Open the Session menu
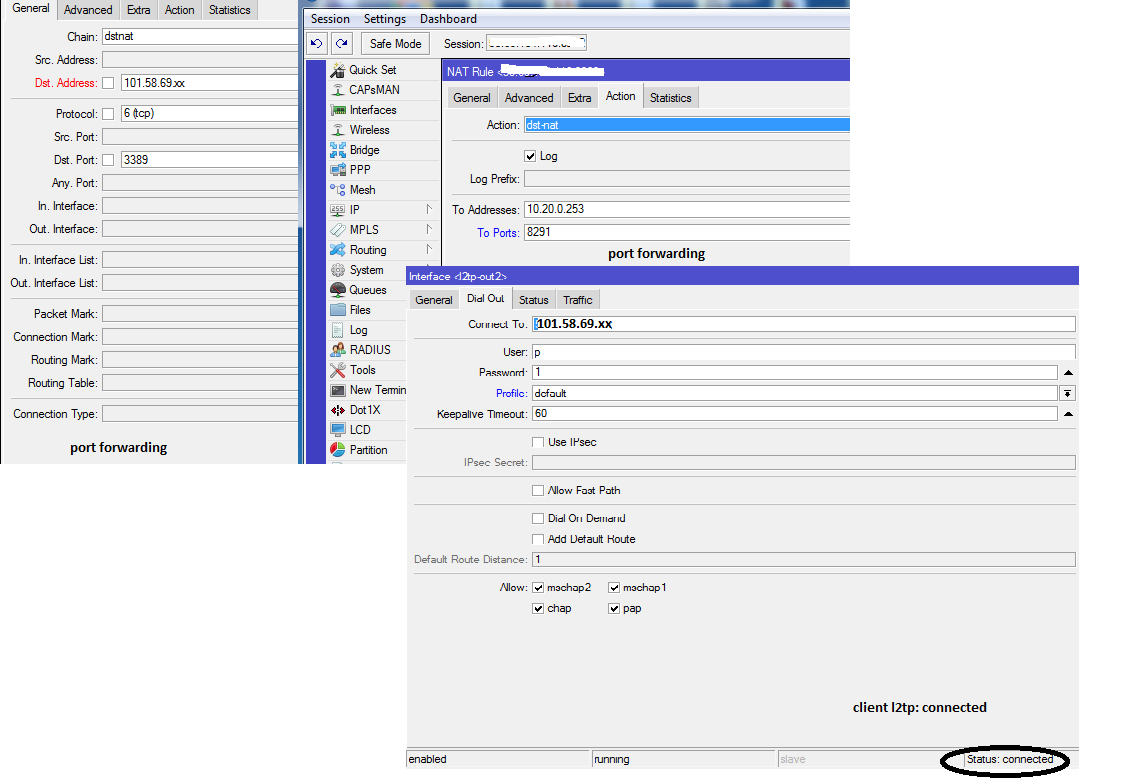Viewport: 1147px width, 784px height. tap(330, 19)
